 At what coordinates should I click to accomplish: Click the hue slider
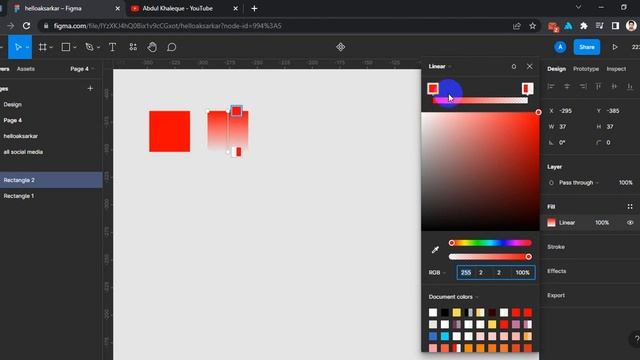(490, 243)
